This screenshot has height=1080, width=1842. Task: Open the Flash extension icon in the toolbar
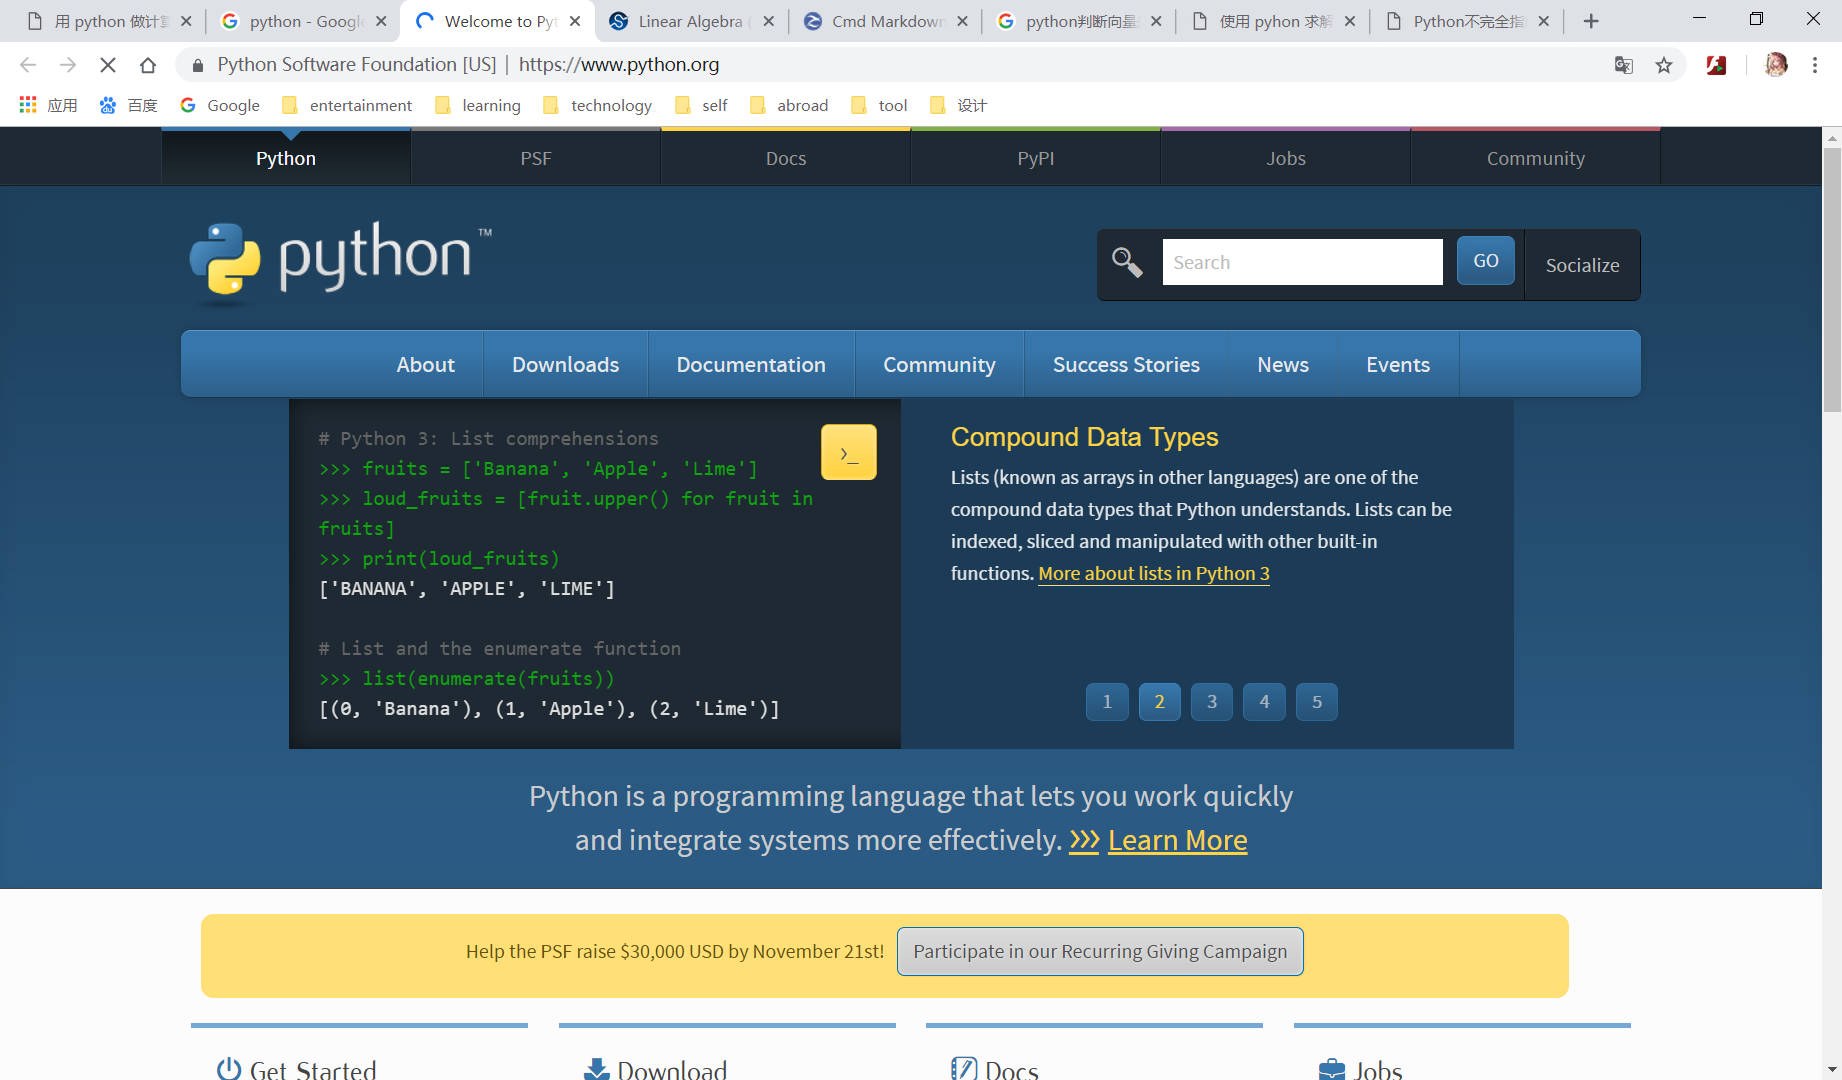1716,64
